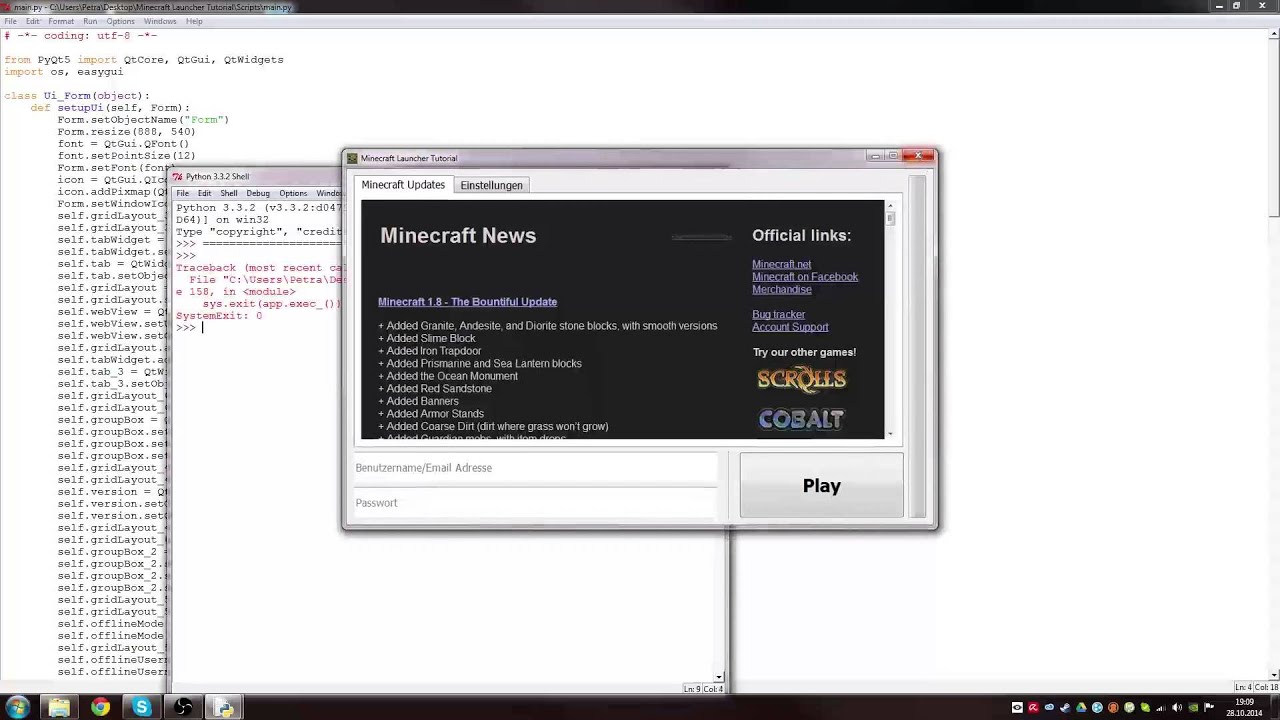1280x720 pixels.
Task: Click the network signal tray icon
Action: coord(1160,708)
